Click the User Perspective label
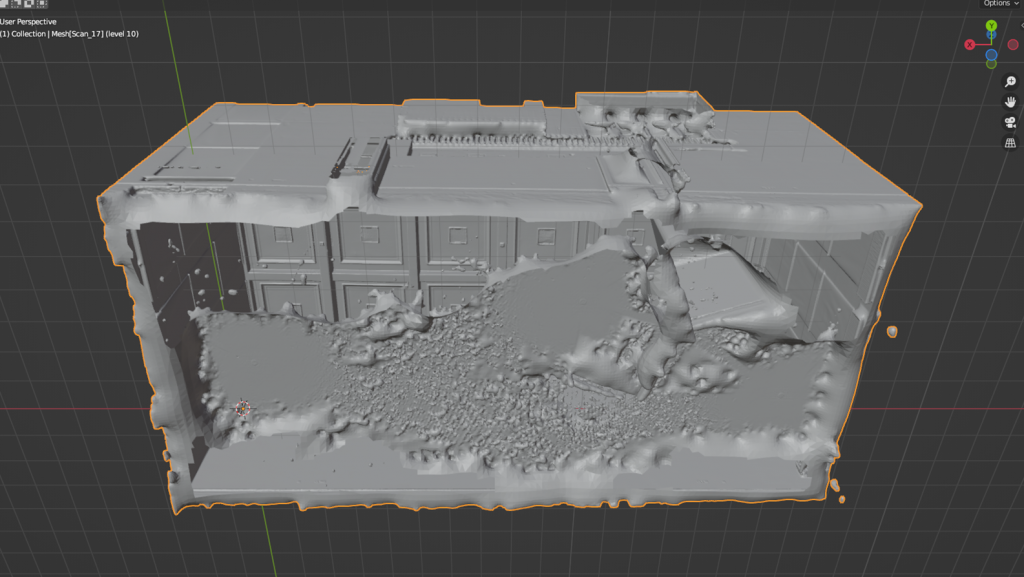Screen dimensions: 1024x577 (29, 21)
